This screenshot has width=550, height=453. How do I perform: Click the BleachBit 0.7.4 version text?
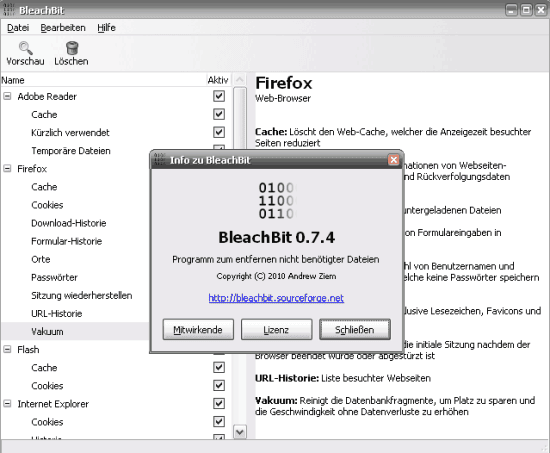[x=276, y=238]
